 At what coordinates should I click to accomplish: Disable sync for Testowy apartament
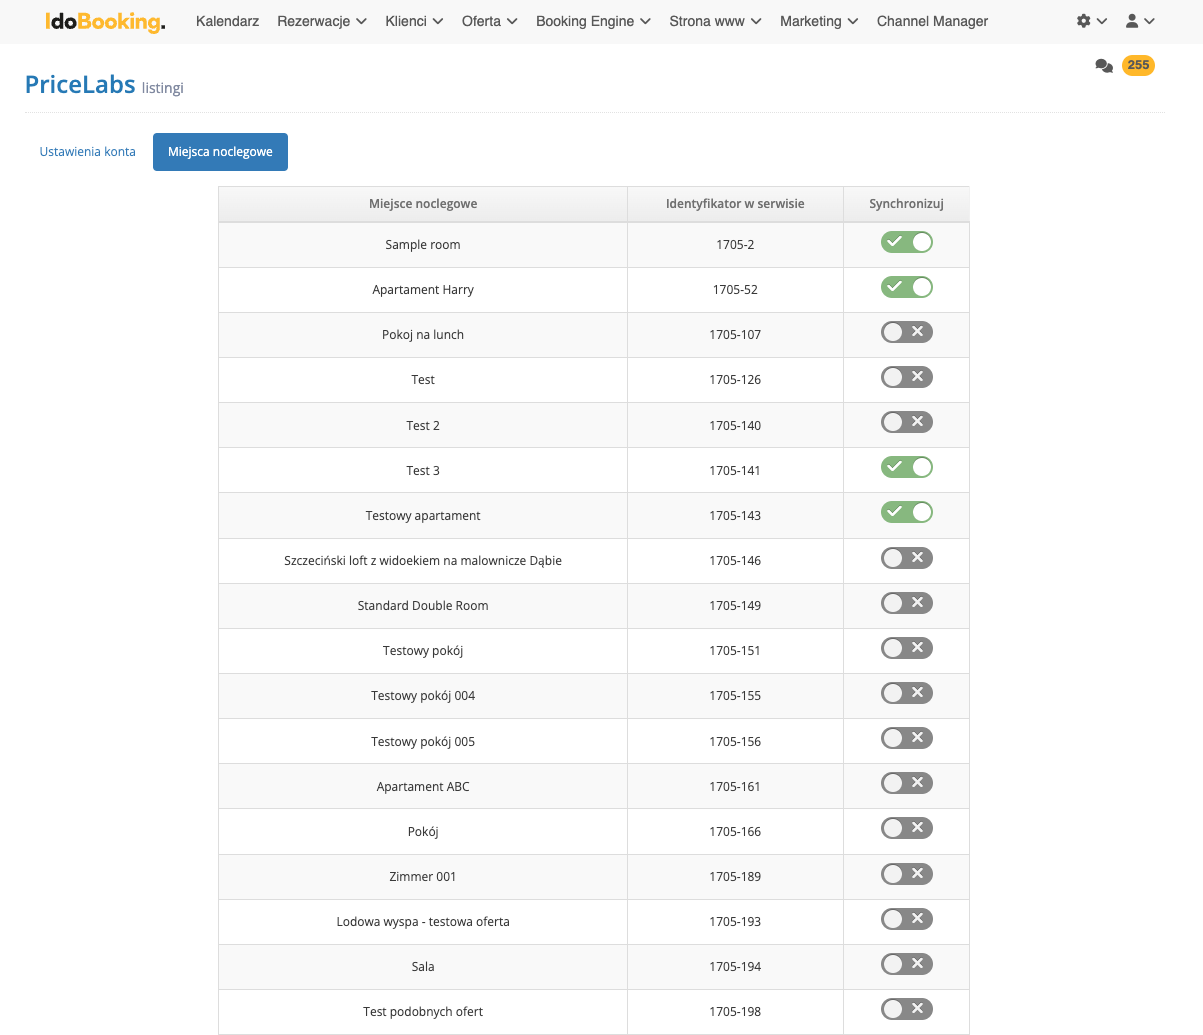tap(906, 512)
